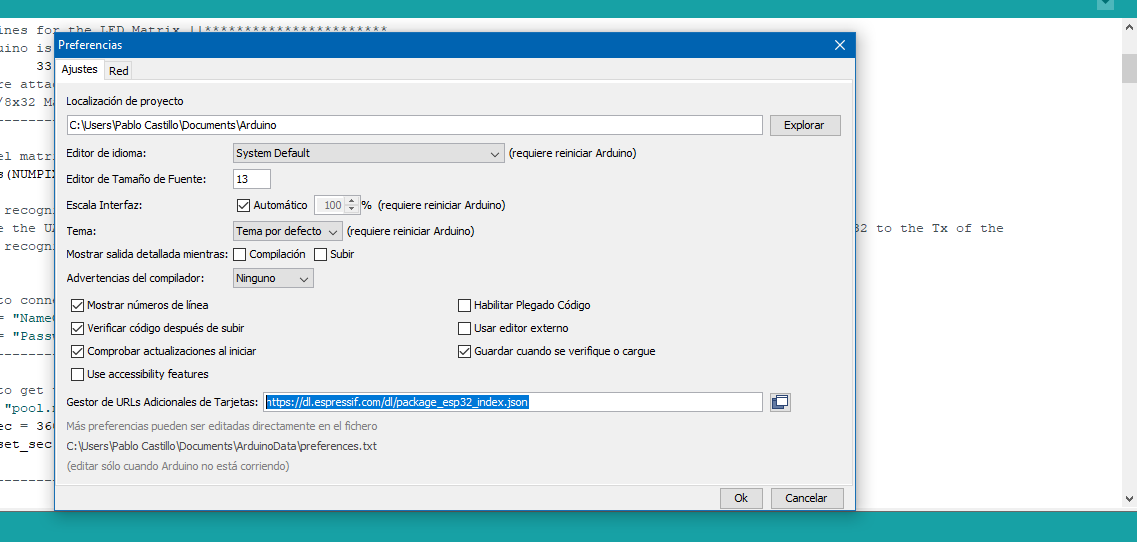Switch to the Ajustes tab
This screenshot has height=542, width=1137.
click(80, 70)
